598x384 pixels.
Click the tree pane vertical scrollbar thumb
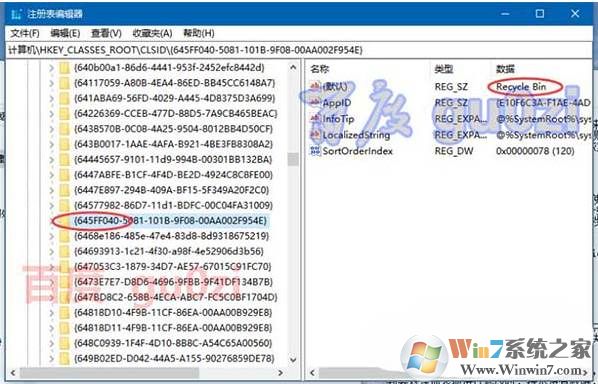(293, 159)
